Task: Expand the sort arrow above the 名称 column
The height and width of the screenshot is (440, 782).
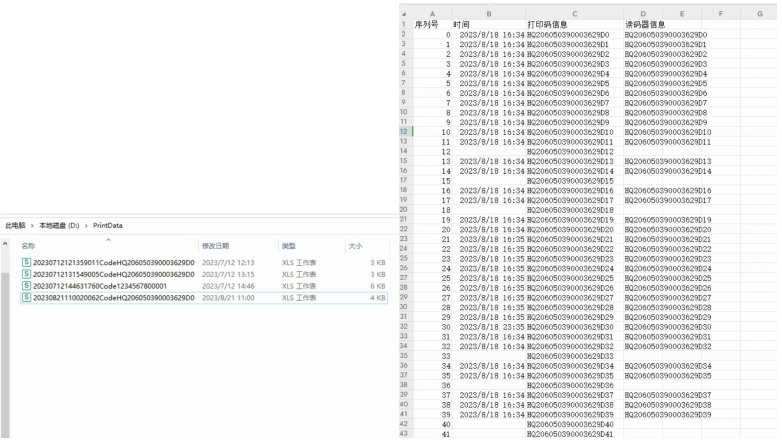Action: tap(107, 239)
